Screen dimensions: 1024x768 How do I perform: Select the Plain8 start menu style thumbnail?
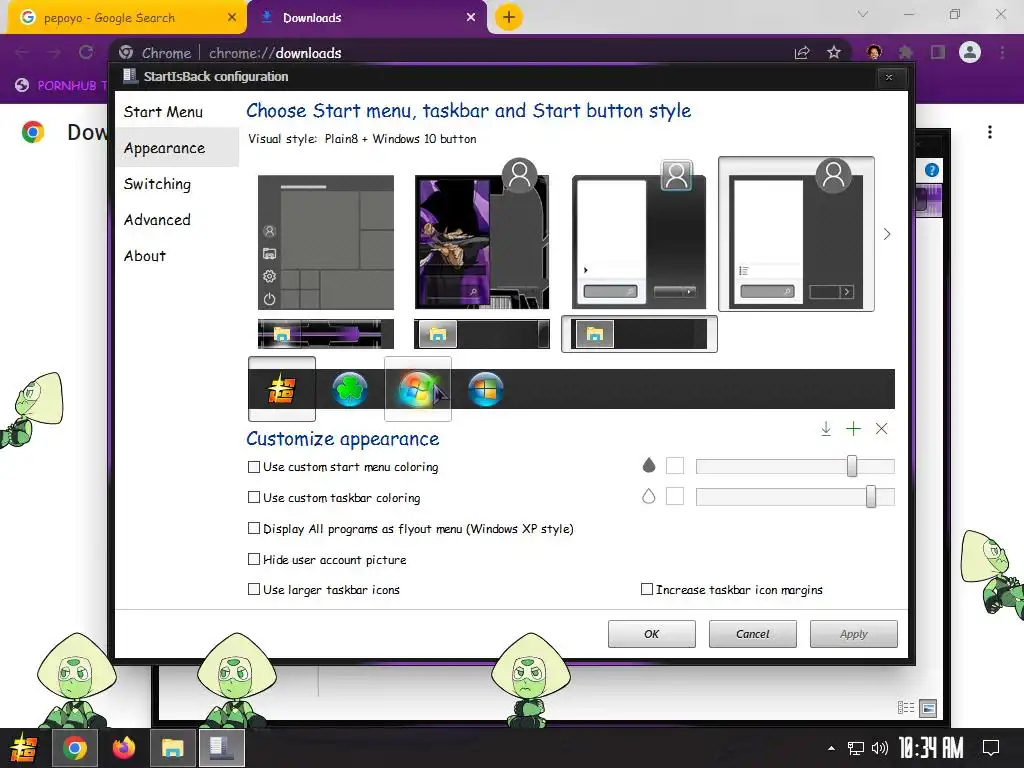(796, 234)
